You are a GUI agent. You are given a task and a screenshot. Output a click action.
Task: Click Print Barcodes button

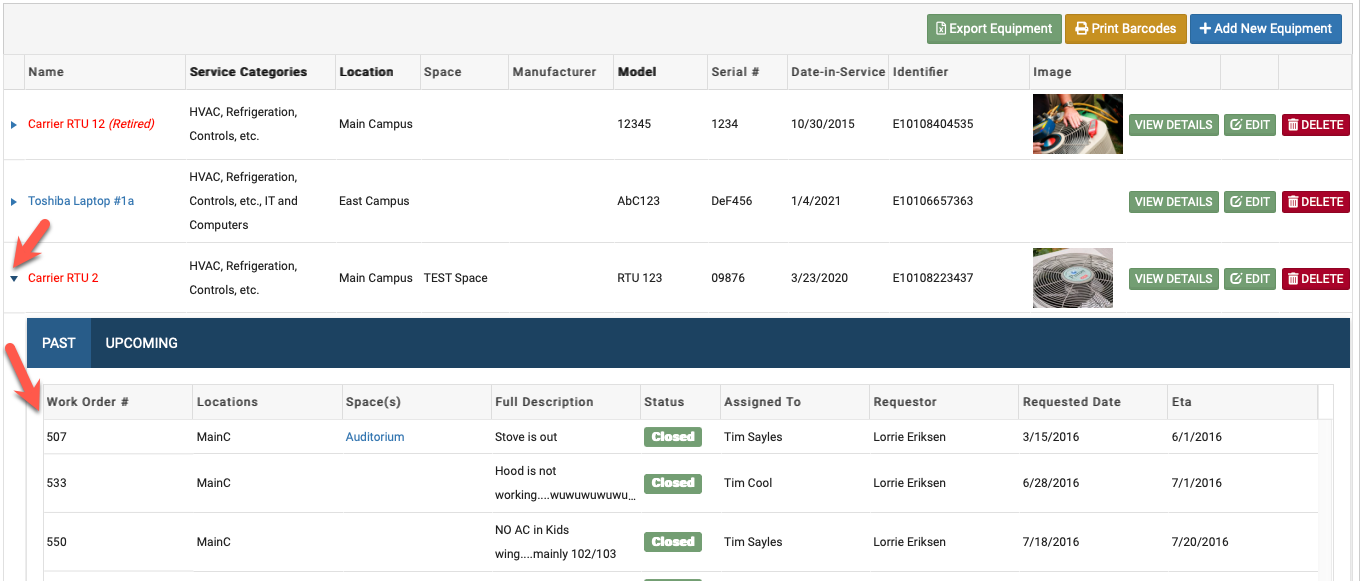pyautogui.click(x=1125, y=29)
